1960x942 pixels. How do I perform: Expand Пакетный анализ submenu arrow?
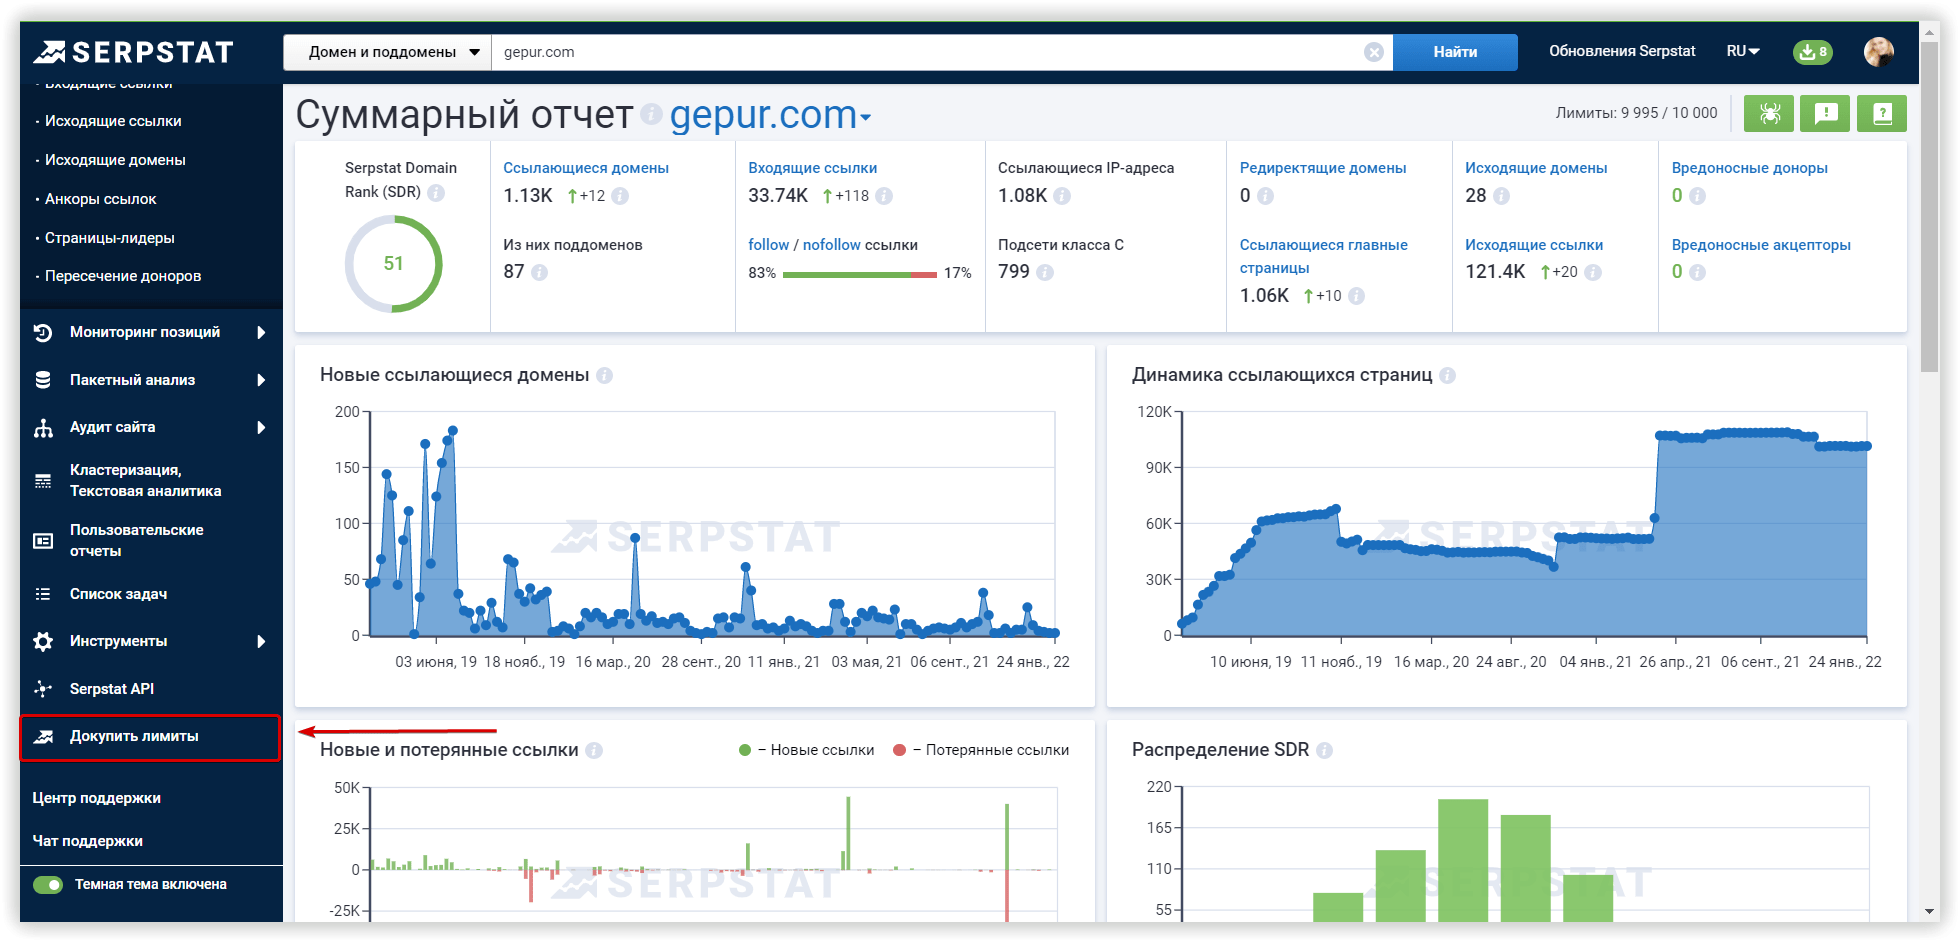(x=261, y=380)
